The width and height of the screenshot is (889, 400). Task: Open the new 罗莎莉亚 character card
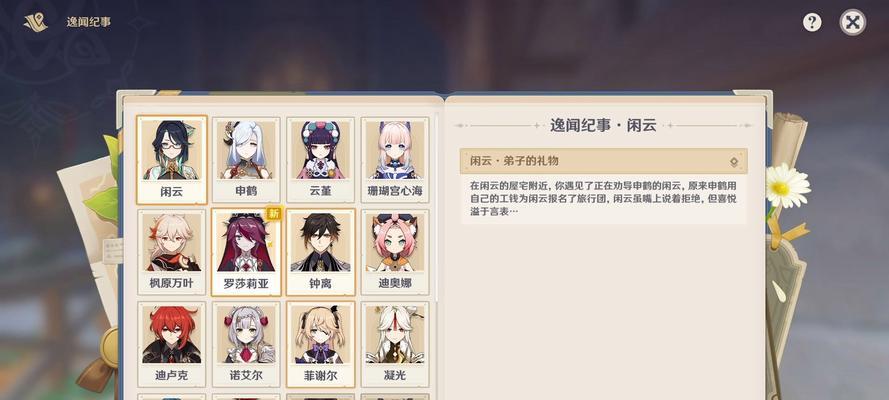click(246, 252)
